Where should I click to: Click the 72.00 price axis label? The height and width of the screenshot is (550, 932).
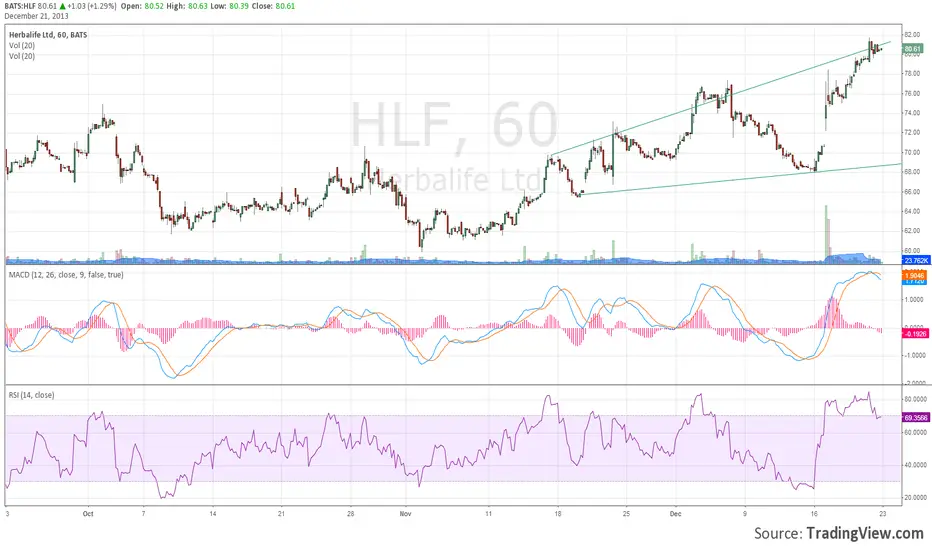click(912, 131)
